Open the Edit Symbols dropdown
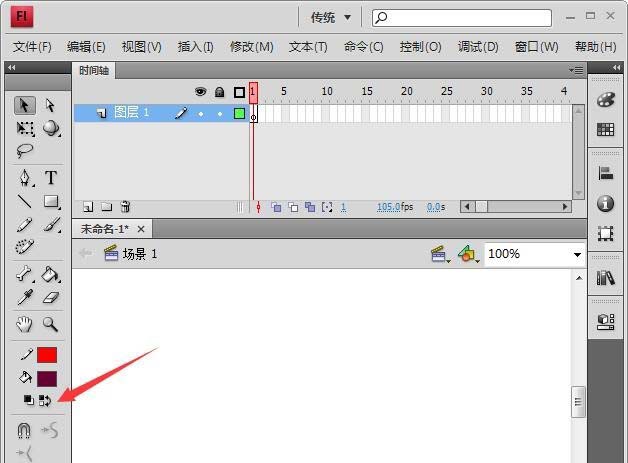Image resolution: width=628 pixels, height=463 pixels. point(469,254)
